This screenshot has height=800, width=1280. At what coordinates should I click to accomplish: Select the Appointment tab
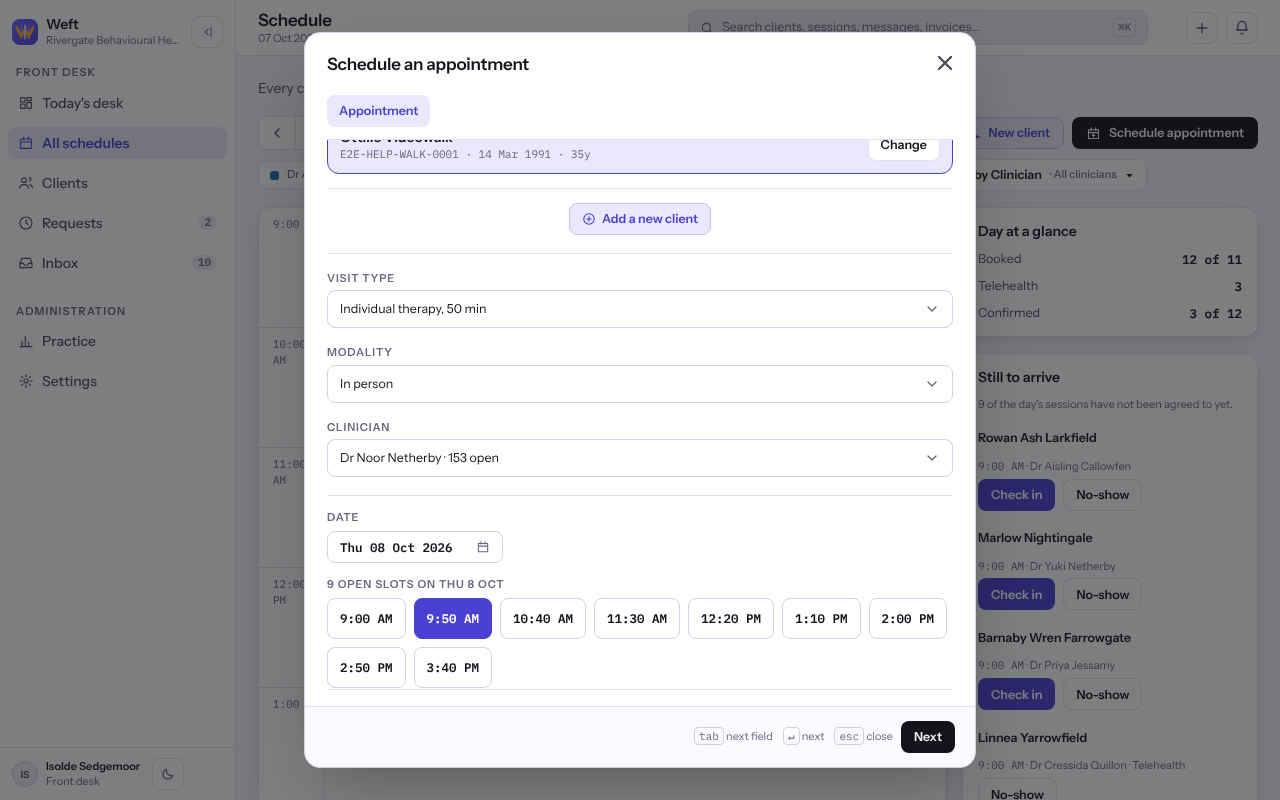click(378, 111)
